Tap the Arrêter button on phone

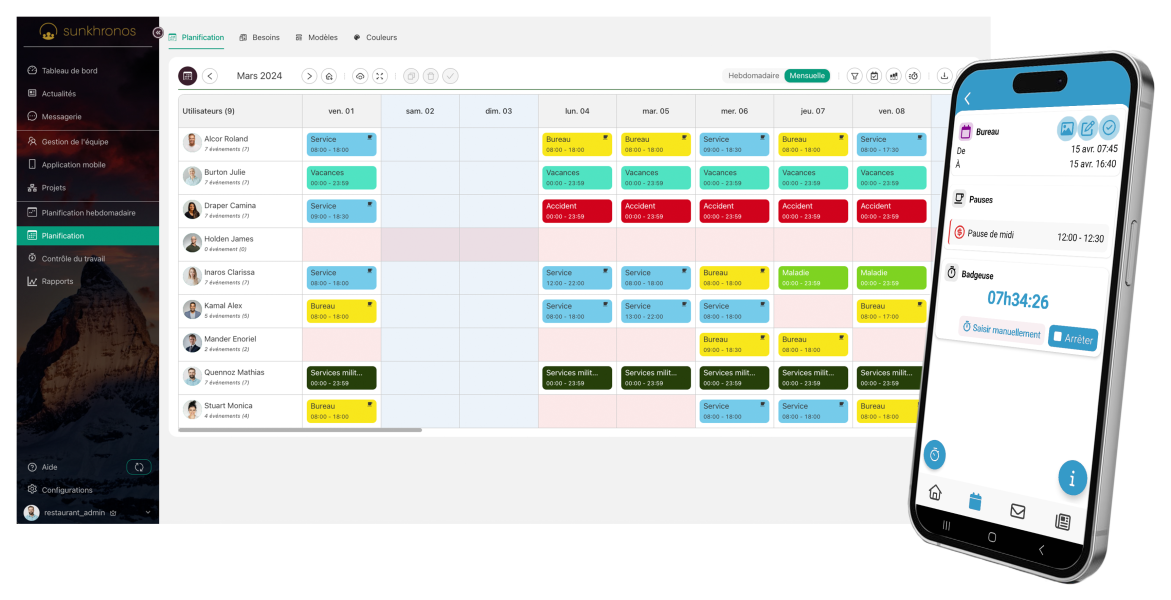1073,339
